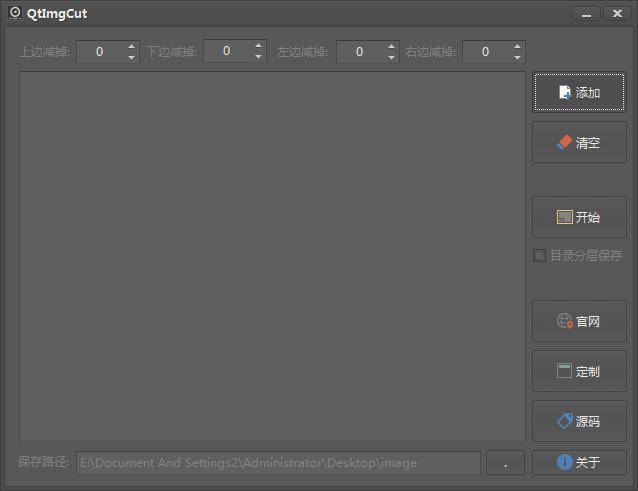Image resolution: width=638 pixels, height=491 pixels.
Task: Click the QtImgCut app icon in title bar
Action: [x=15, y=13]
